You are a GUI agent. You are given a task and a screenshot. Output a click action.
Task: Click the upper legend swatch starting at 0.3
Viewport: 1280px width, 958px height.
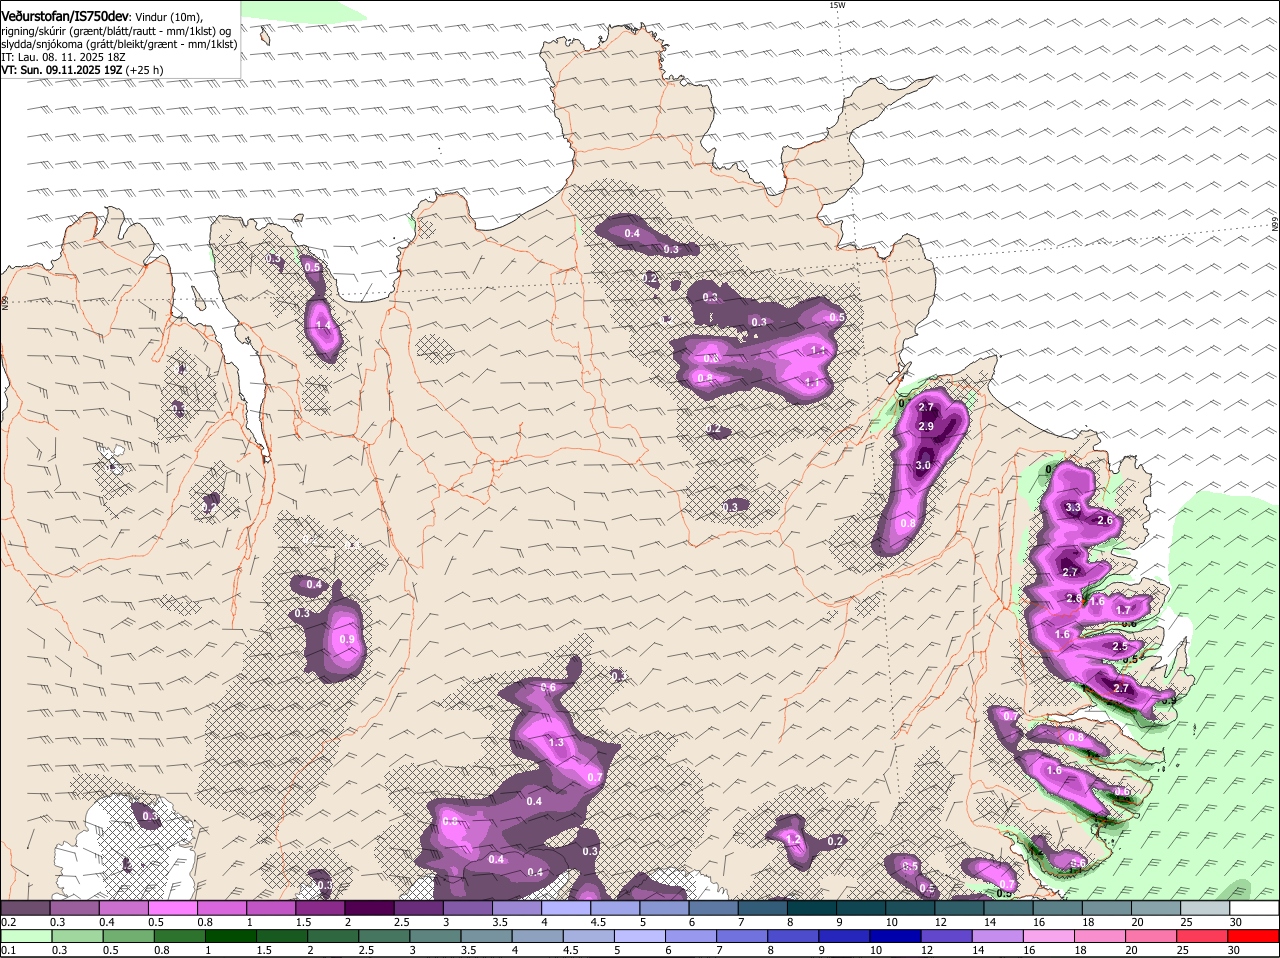coord(74,908)
